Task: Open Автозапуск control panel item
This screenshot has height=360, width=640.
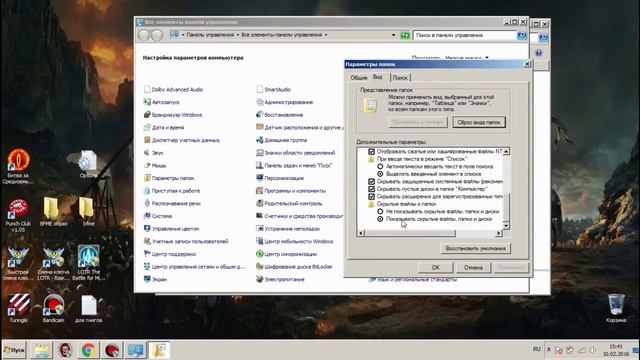Action: pyautogui.click(x=162, y=102)
